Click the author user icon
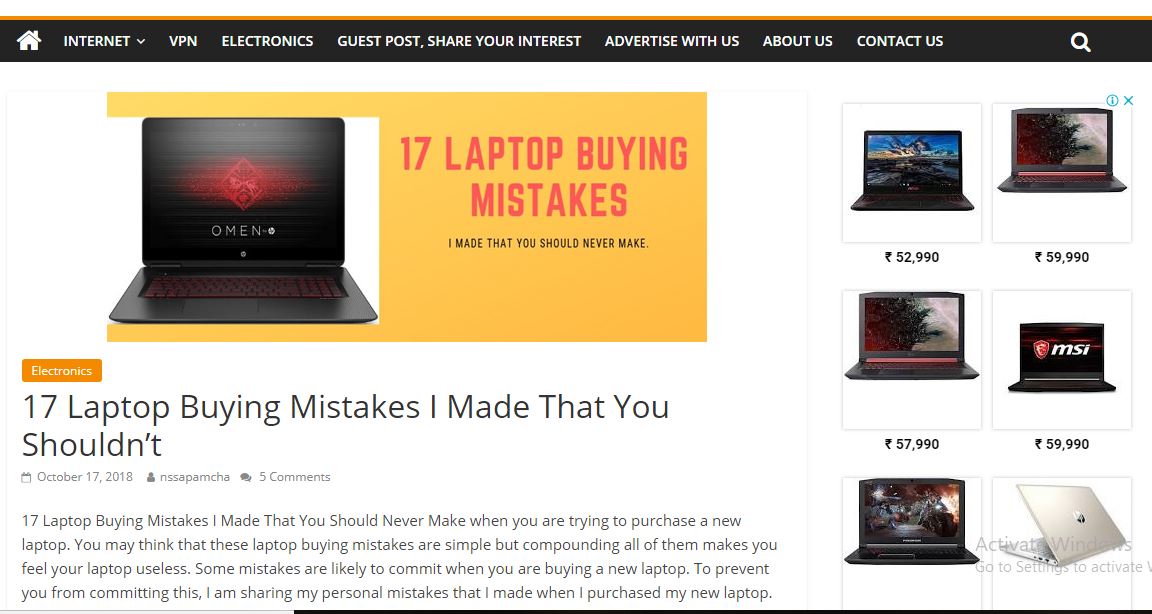This screenshot has width=1152, height=614. (151, 477)
